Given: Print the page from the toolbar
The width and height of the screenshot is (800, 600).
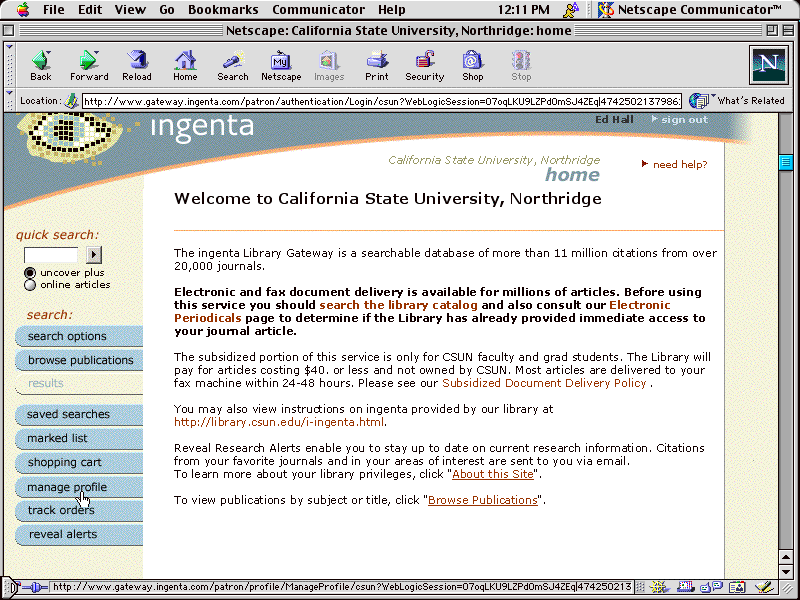Looking at the screenshot, I should 377,66.
